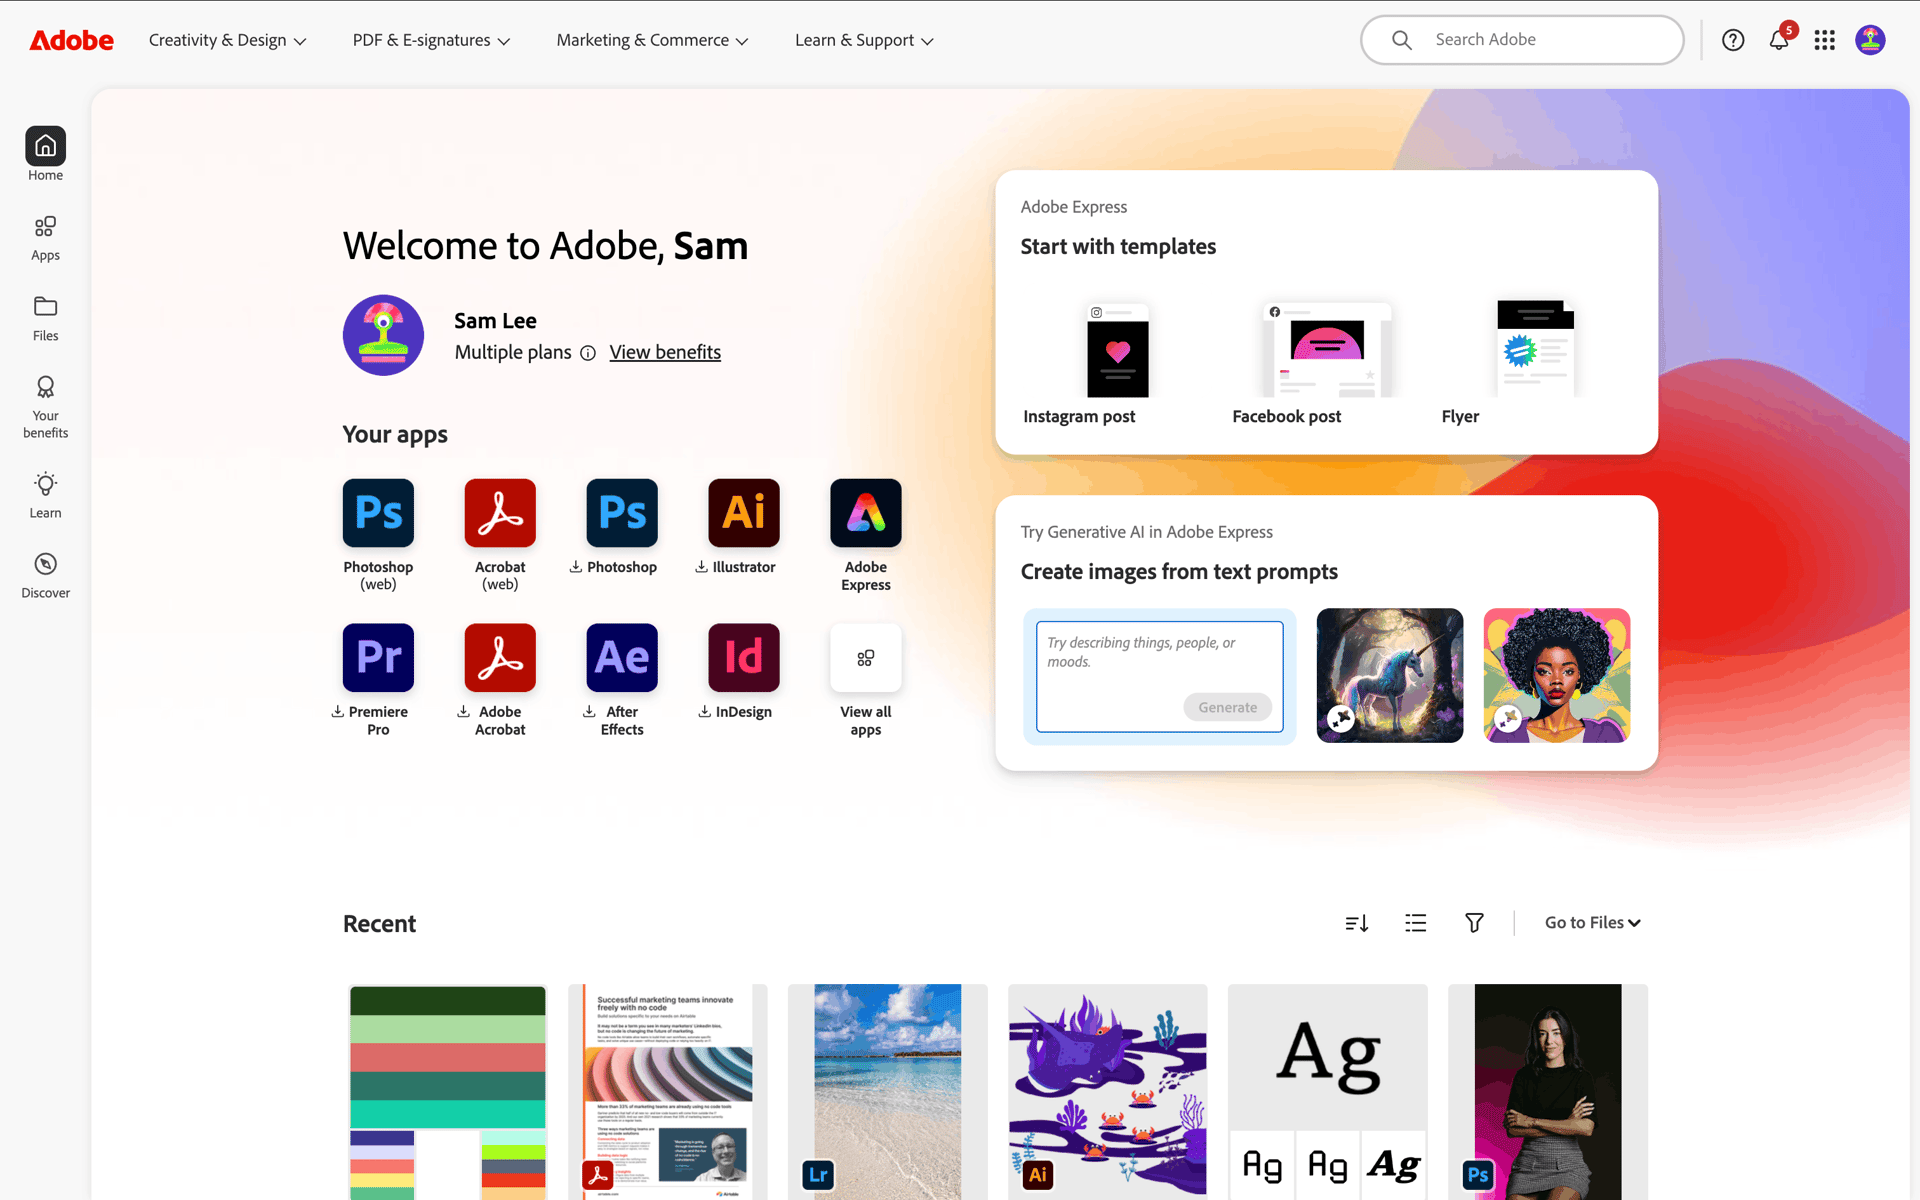
Task: Expand the Learn & Support menu
Action: coord(864,40)
